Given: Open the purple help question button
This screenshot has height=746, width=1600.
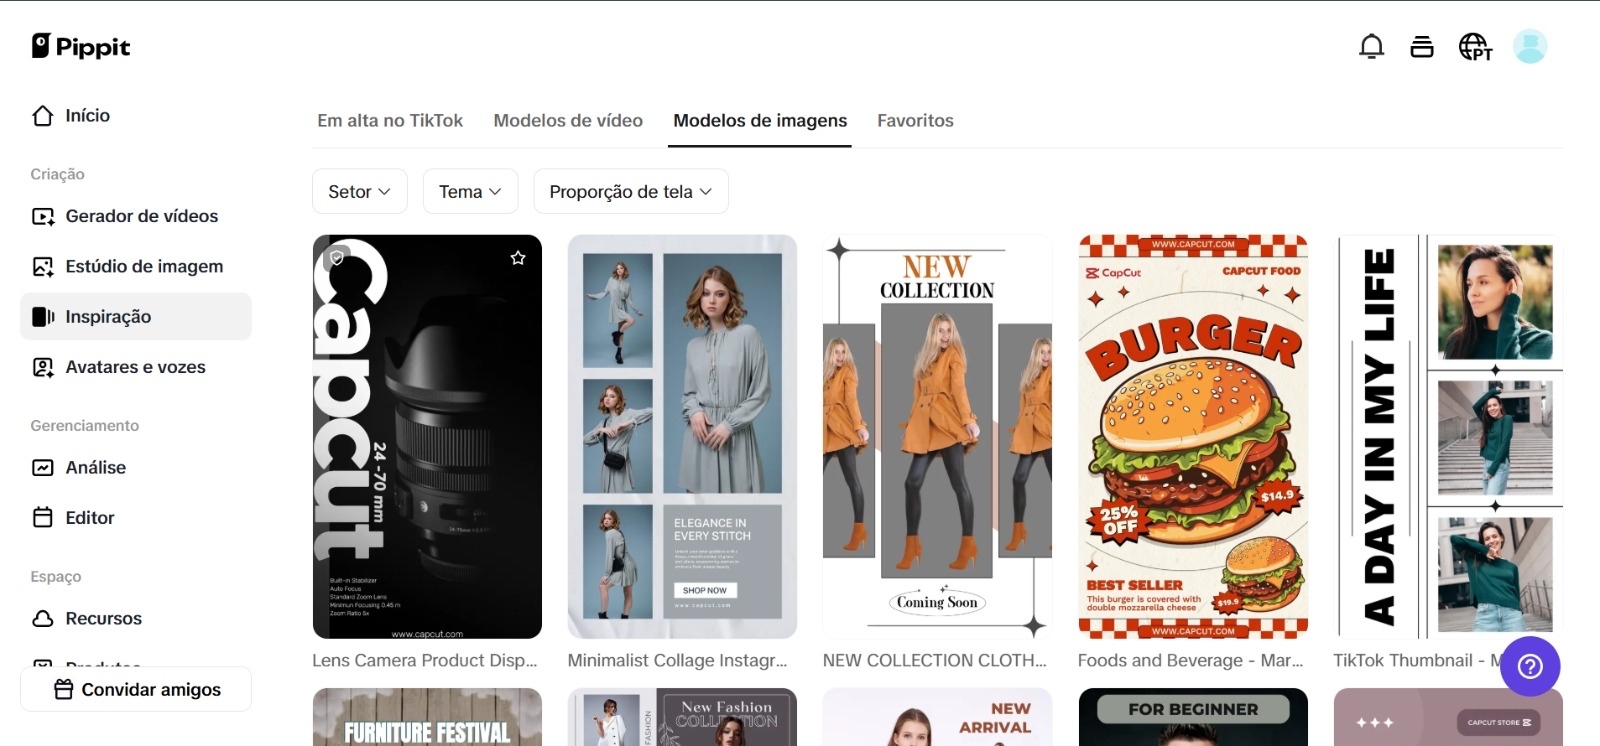Looking at the screenshot, I should point(1529,666).
